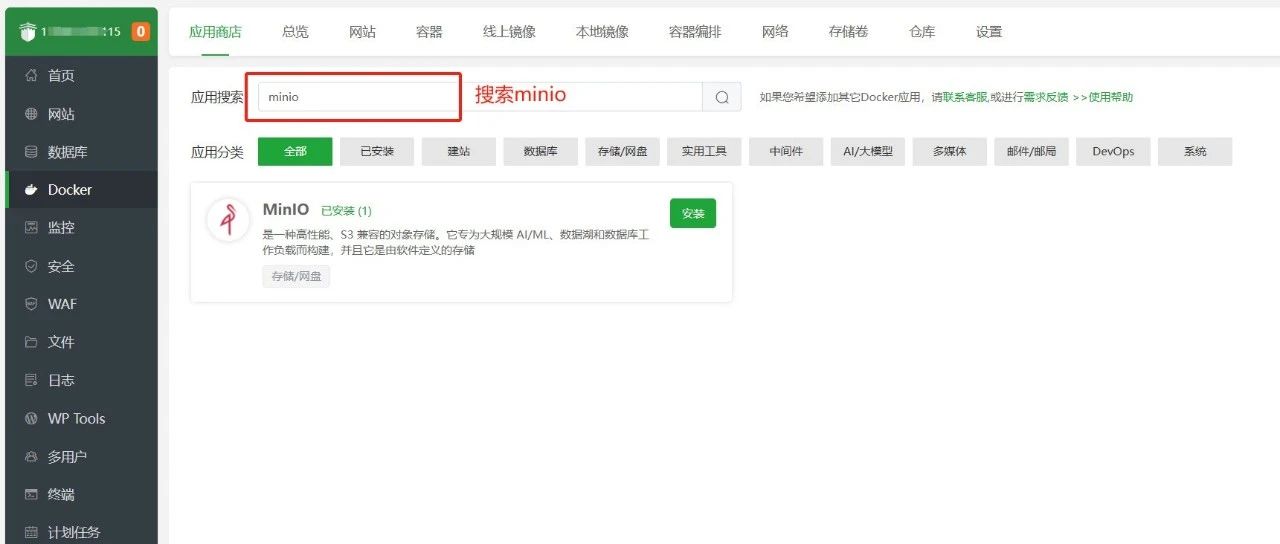
Task: Click the home icon beside 首页
Action: (31, 76)
